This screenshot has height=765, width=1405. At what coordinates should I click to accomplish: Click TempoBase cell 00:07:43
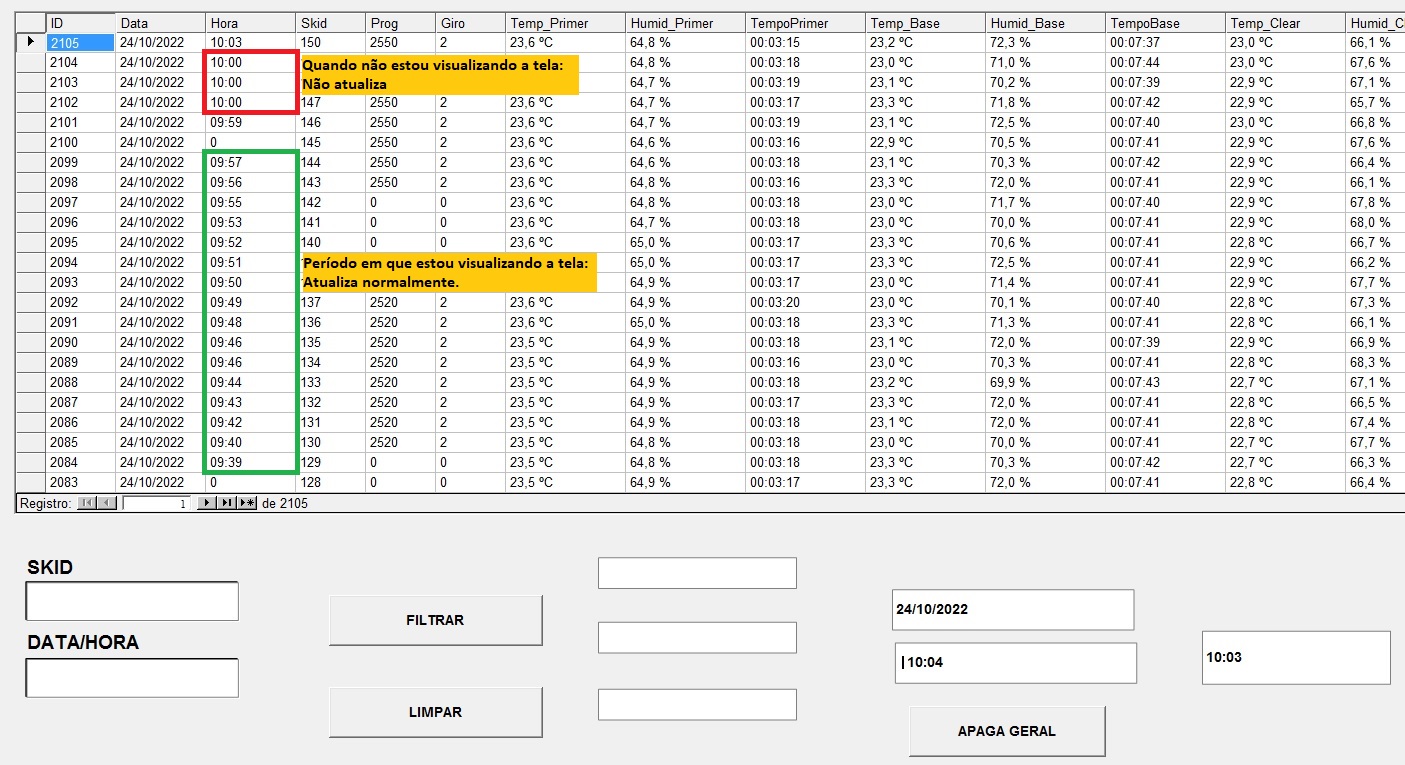(1165, 382)
